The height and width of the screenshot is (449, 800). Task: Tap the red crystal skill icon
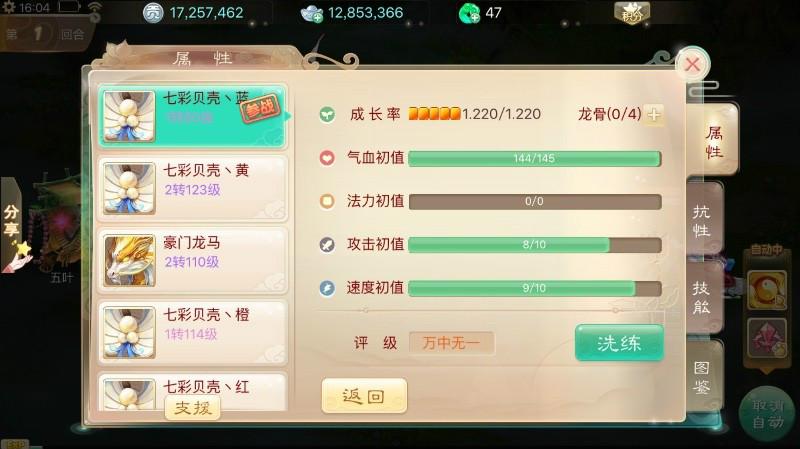point(766,338)
